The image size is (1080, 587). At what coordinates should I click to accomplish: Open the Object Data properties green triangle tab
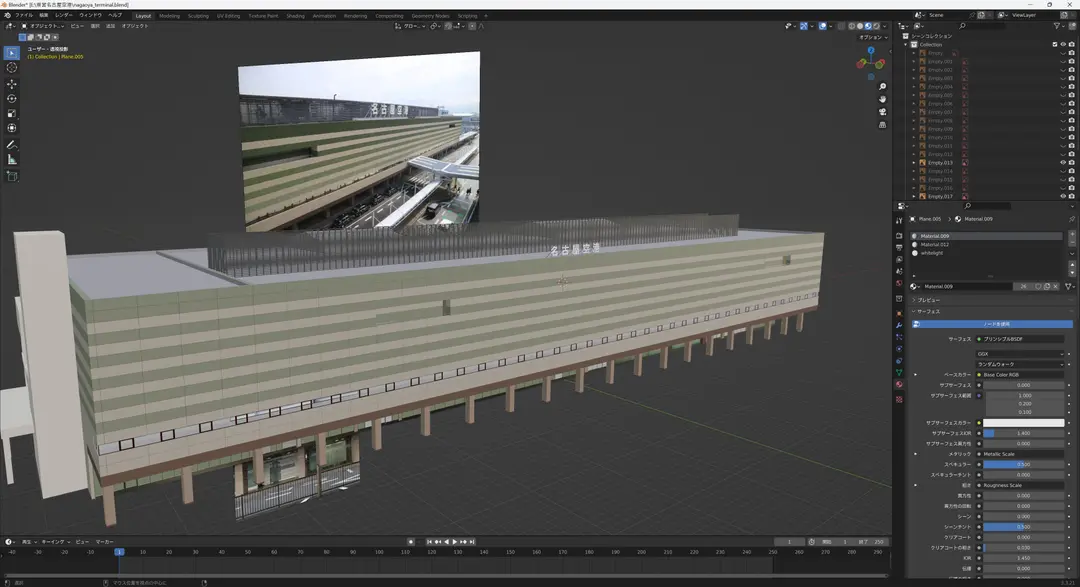(x=899, y=373)
